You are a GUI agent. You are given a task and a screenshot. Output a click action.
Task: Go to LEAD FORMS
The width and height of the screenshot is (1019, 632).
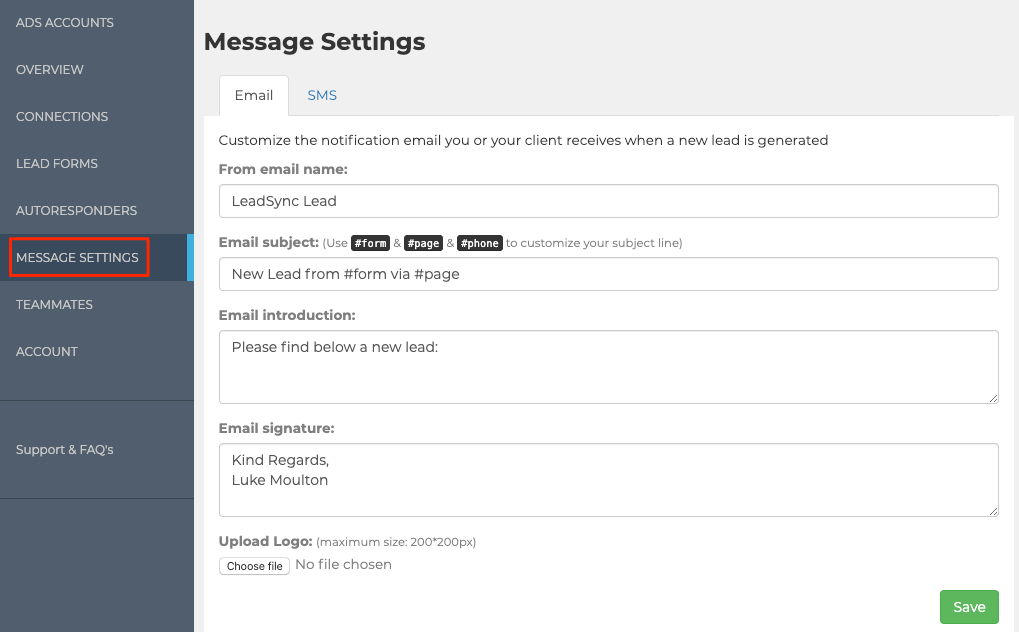(x=56, y=163)
